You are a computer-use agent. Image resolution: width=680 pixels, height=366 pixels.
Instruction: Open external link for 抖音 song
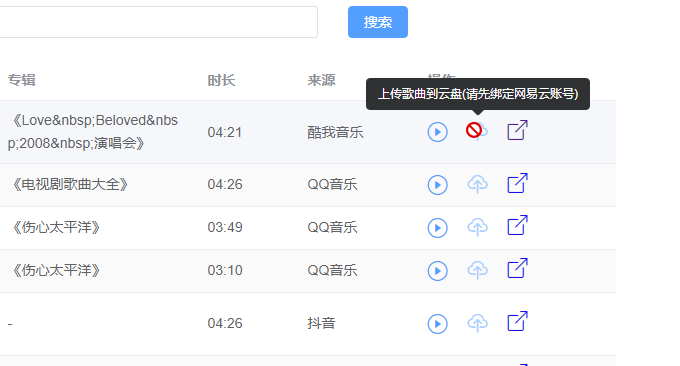(517, 321)
